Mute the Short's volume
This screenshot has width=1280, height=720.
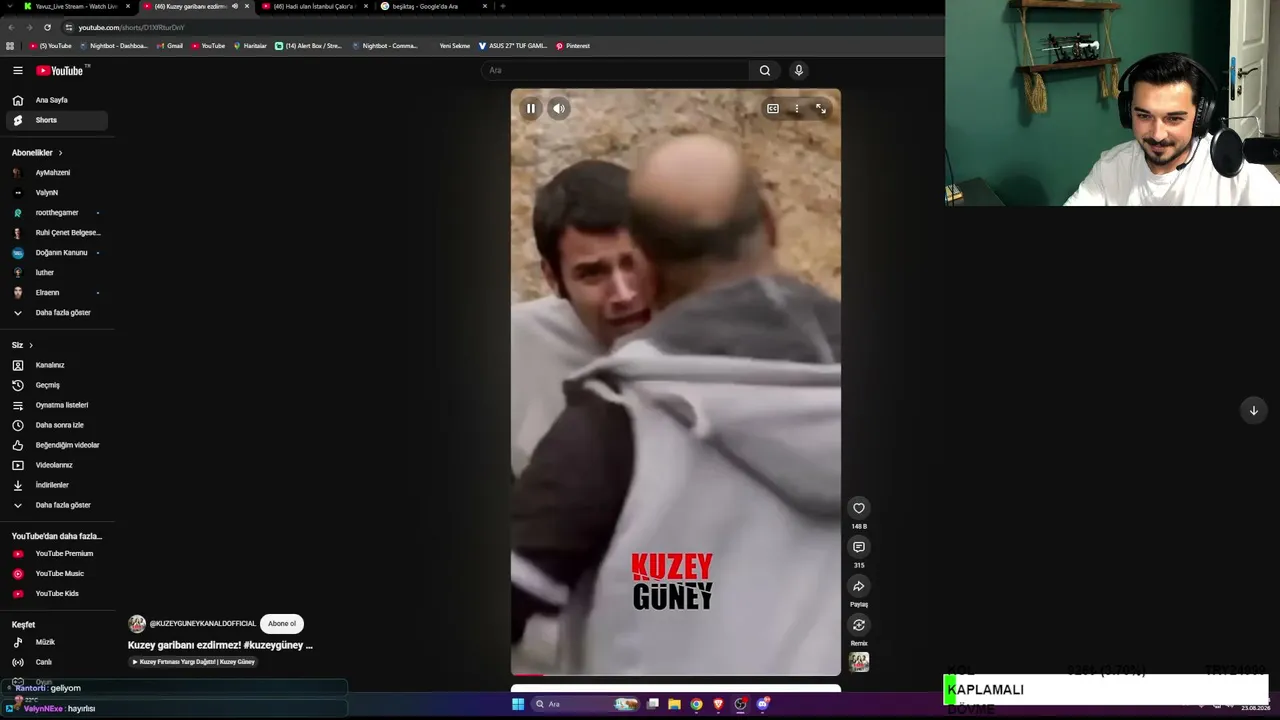point(559,108)
